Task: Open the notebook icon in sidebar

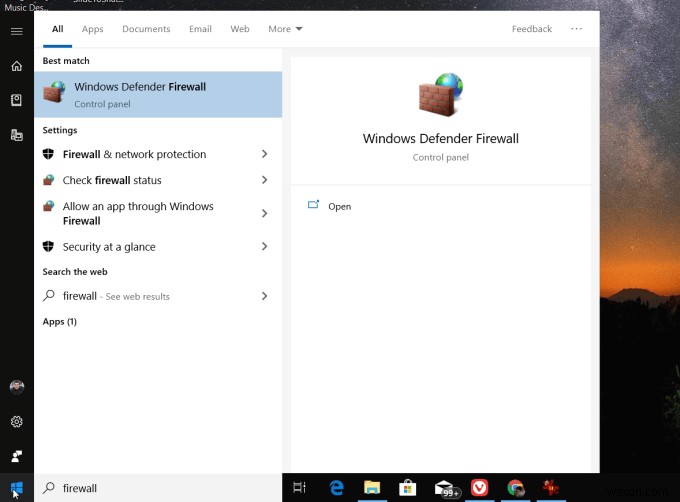Action: (16, 100)
